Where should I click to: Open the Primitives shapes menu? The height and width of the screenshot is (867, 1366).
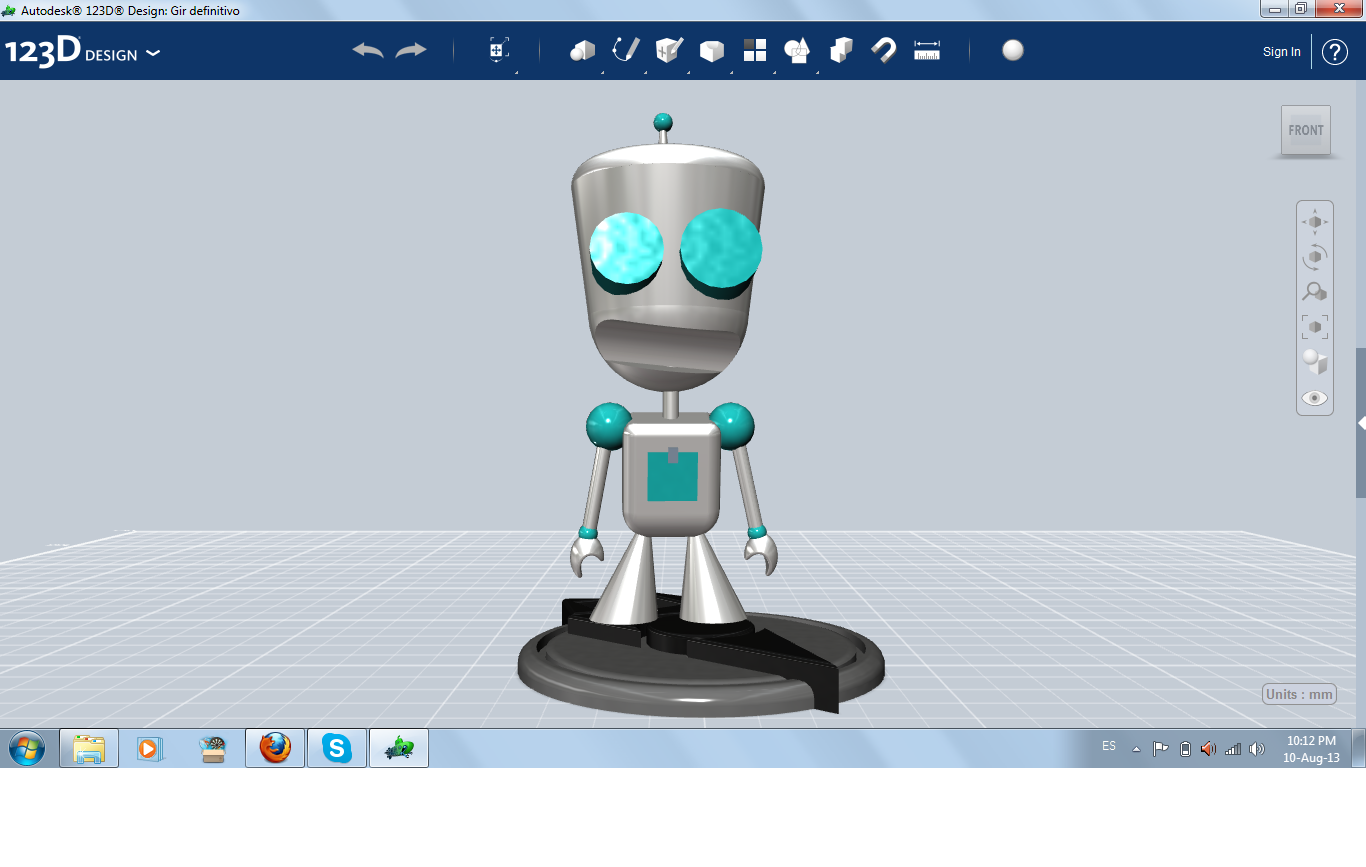[x=583, y=51]
